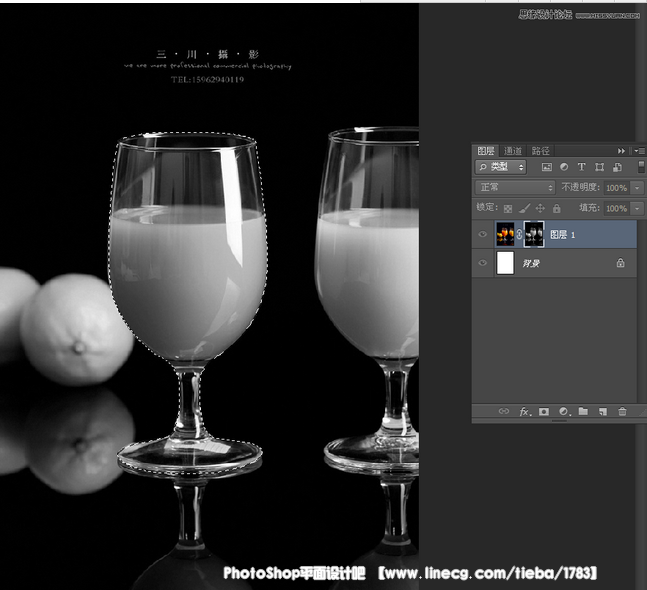Open the 正常 blend mode dropdown
This screenshot has height=590, width=647.
tap(515, 188)
